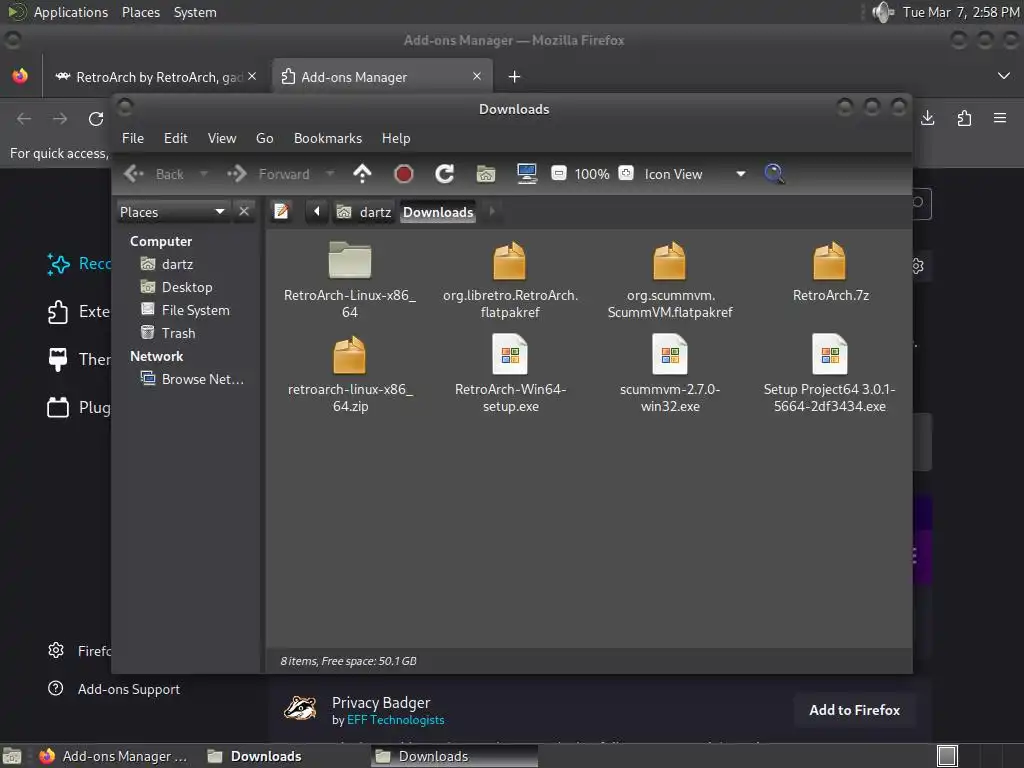Open dartz in the Places sidebar
1024x768 pixels.
click(167, 264)
